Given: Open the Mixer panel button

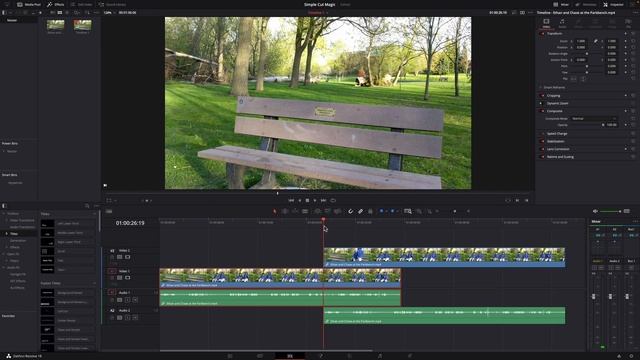Looking at the screenshot, I should click(x=561, y=4).
